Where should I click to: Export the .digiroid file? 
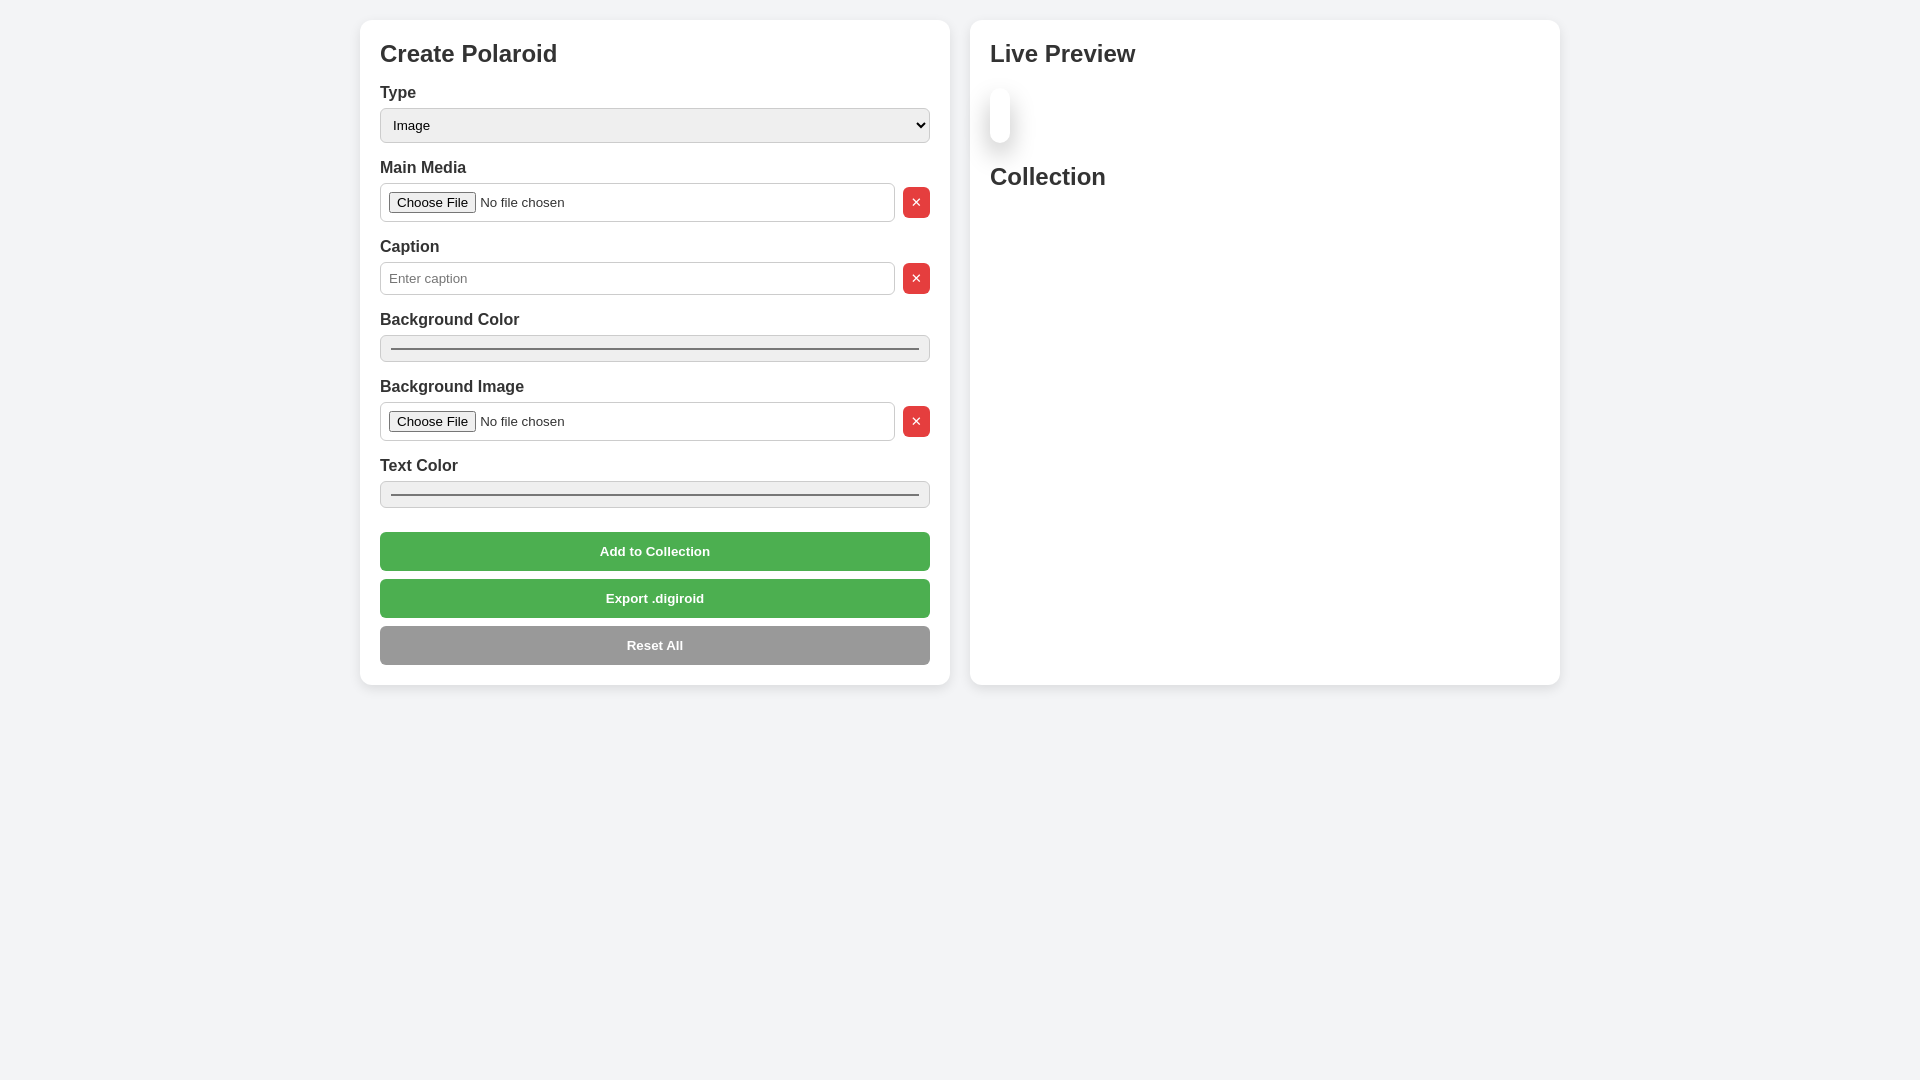tap(655, 598)
